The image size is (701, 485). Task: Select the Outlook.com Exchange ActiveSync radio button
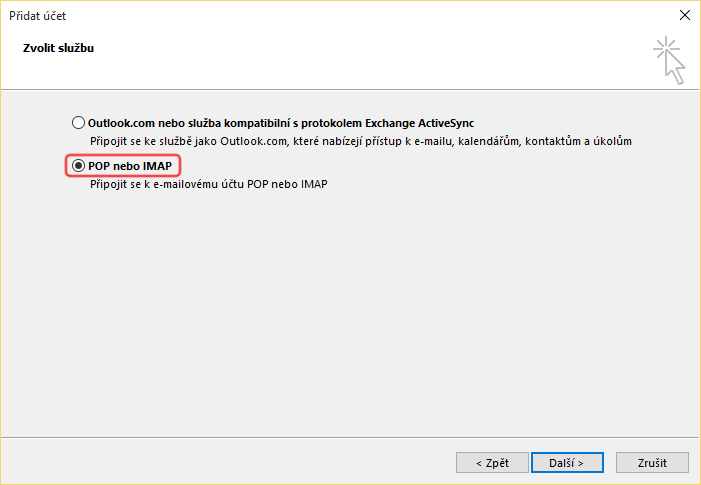[x=79, y=123]
